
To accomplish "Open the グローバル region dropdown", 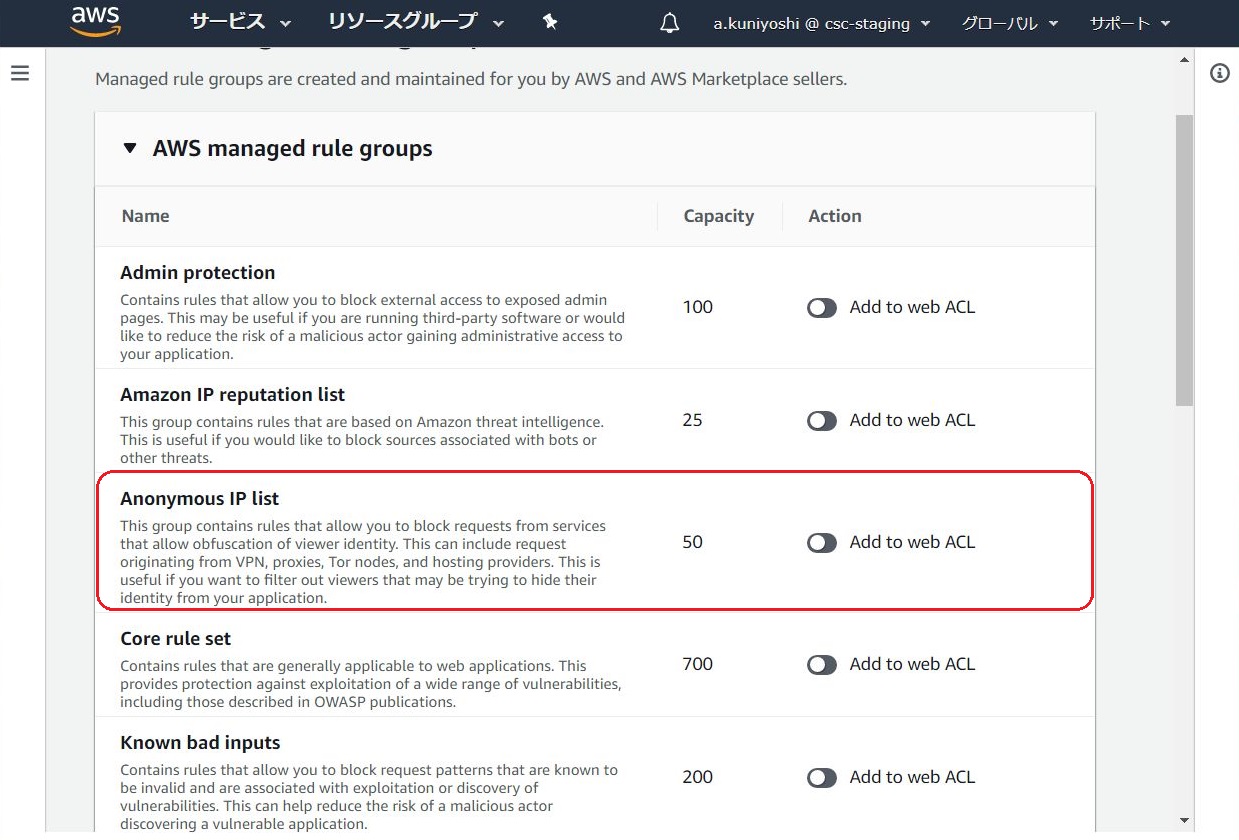I will 1009,23.
